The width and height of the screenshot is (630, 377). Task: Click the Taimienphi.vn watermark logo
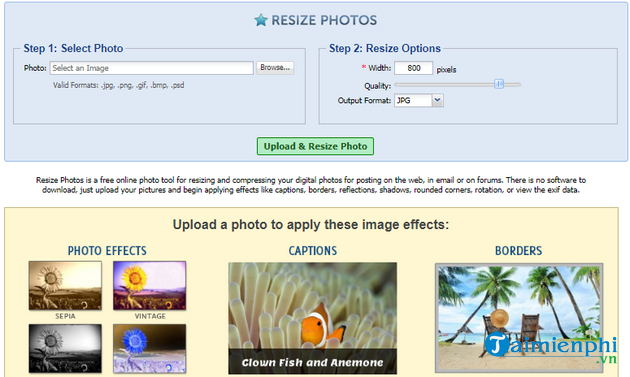pyautogui.click(x=551, y=347)
